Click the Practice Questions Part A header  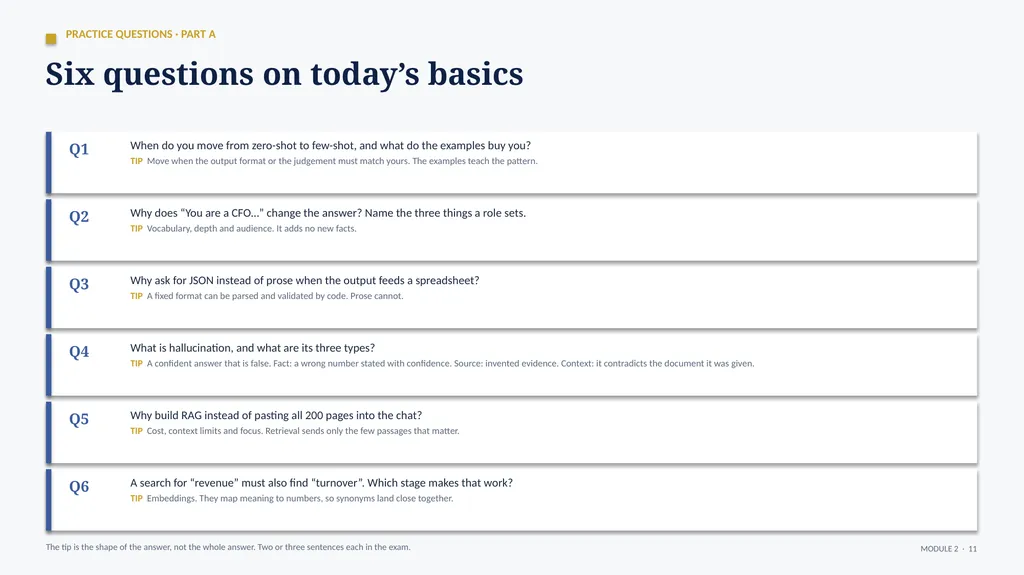(x=140, y=34)
